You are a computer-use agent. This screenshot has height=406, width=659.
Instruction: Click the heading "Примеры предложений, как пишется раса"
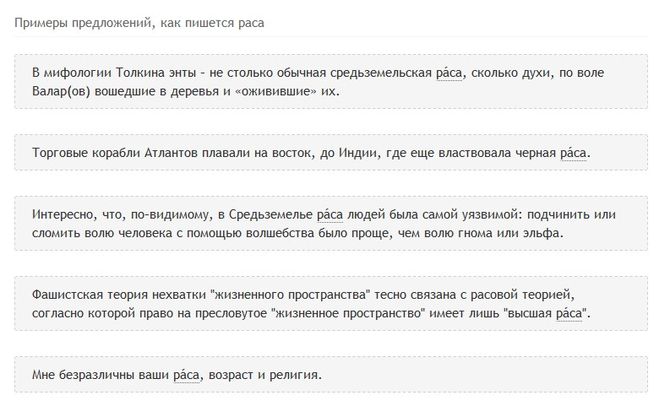coord(139,23)
